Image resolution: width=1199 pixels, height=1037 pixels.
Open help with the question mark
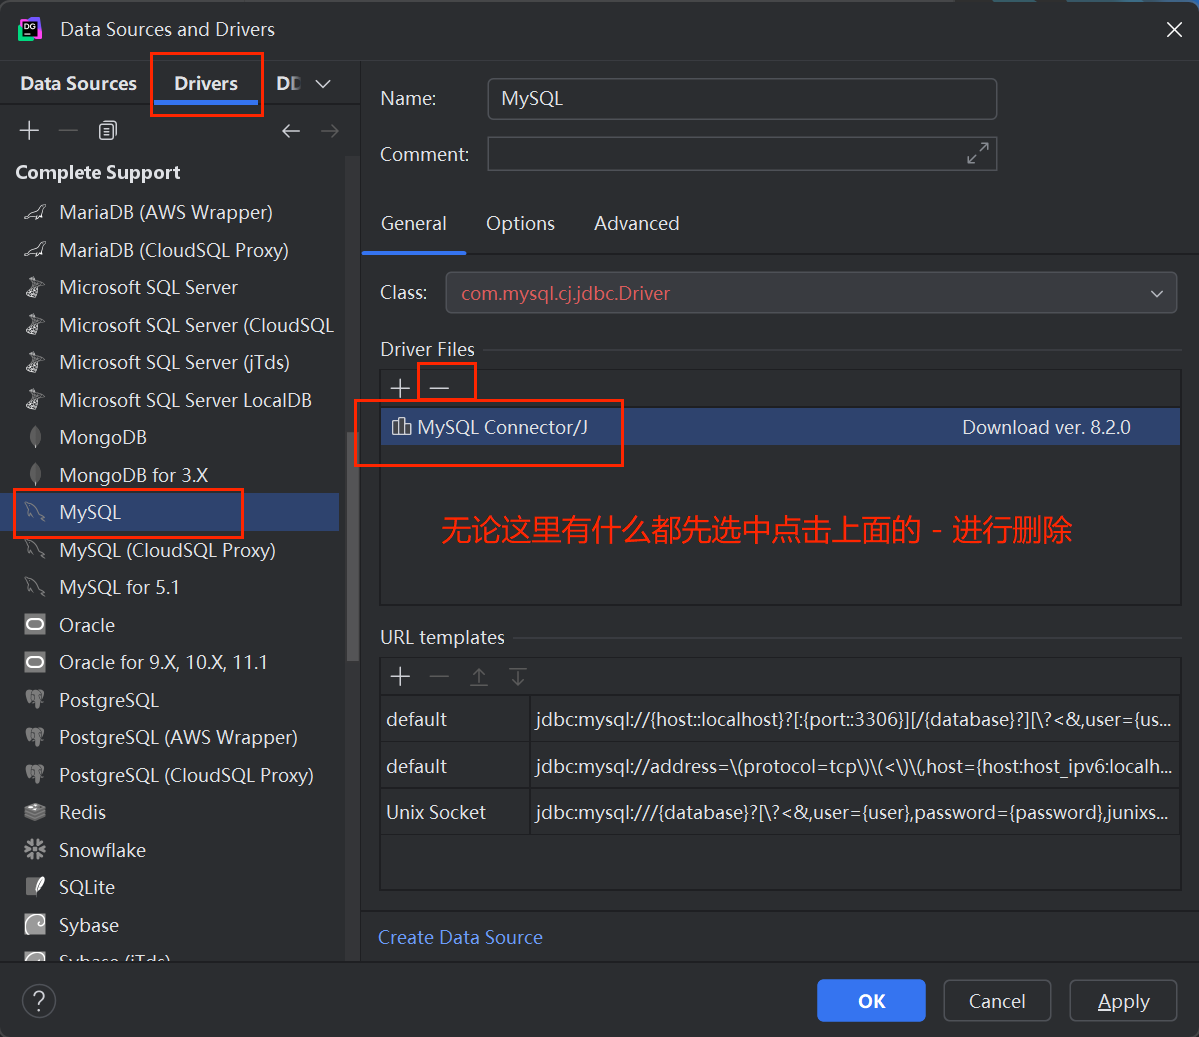tap(39, 1000)
